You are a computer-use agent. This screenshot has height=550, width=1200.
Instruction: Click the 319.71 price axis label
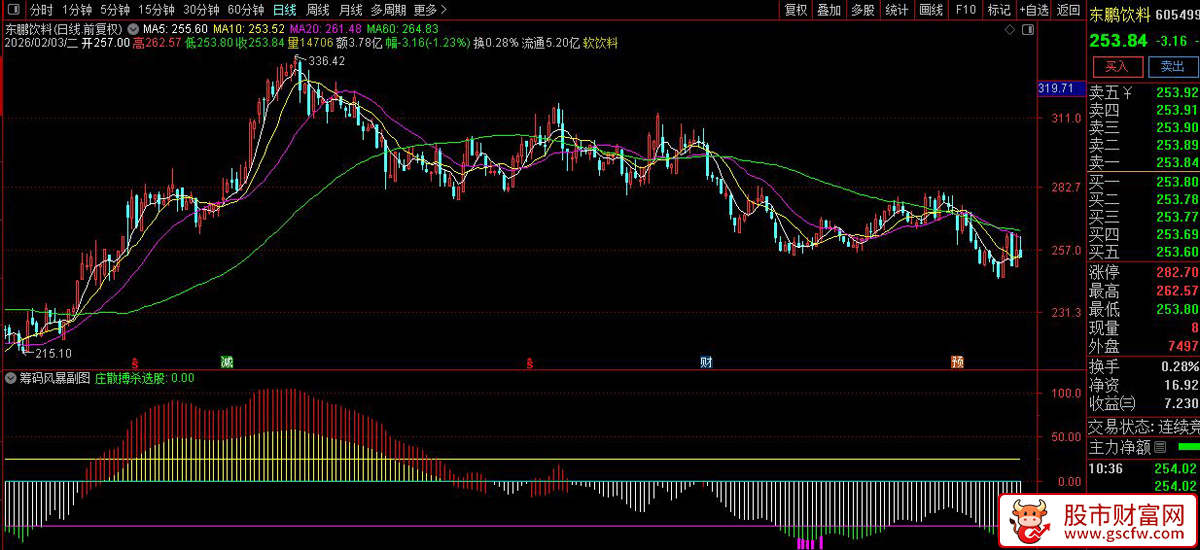coord(1056,89)
